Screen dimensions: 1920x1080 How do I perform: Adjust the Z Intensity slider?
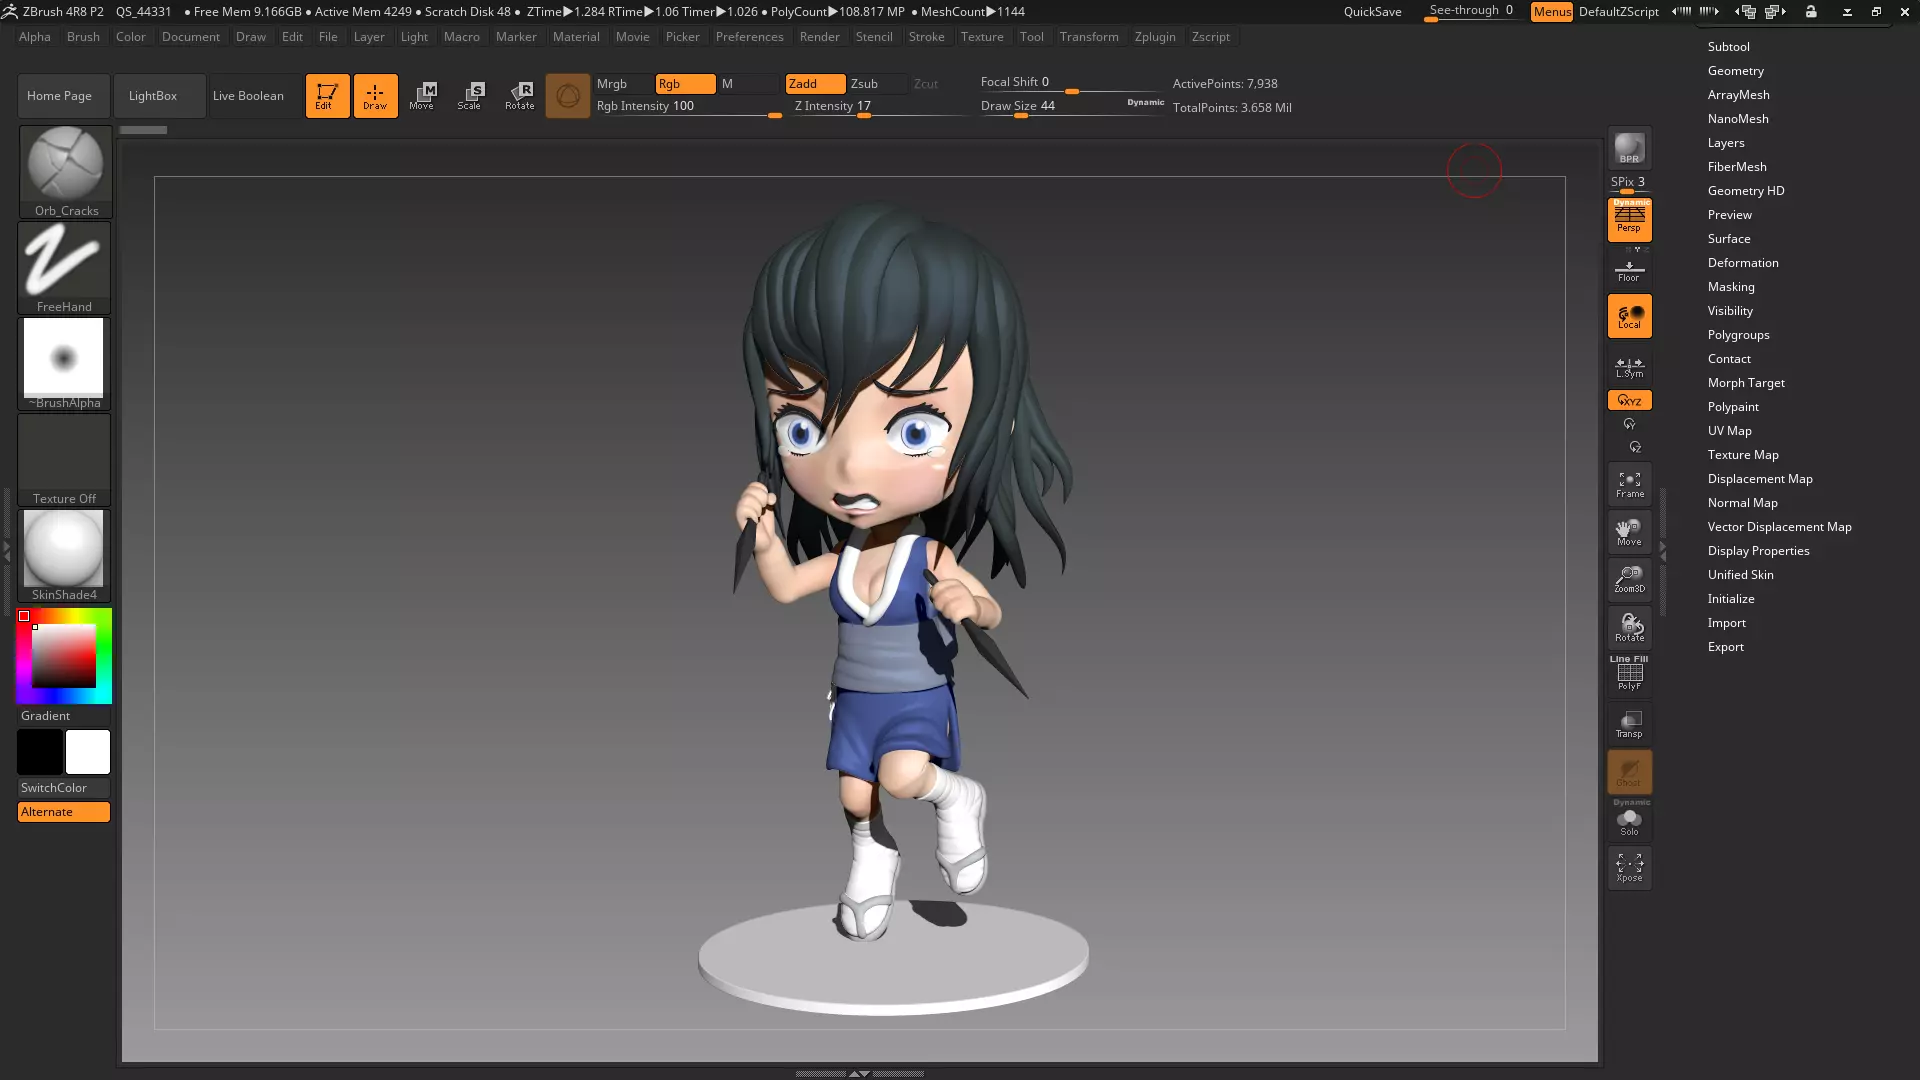click(880, 107)
